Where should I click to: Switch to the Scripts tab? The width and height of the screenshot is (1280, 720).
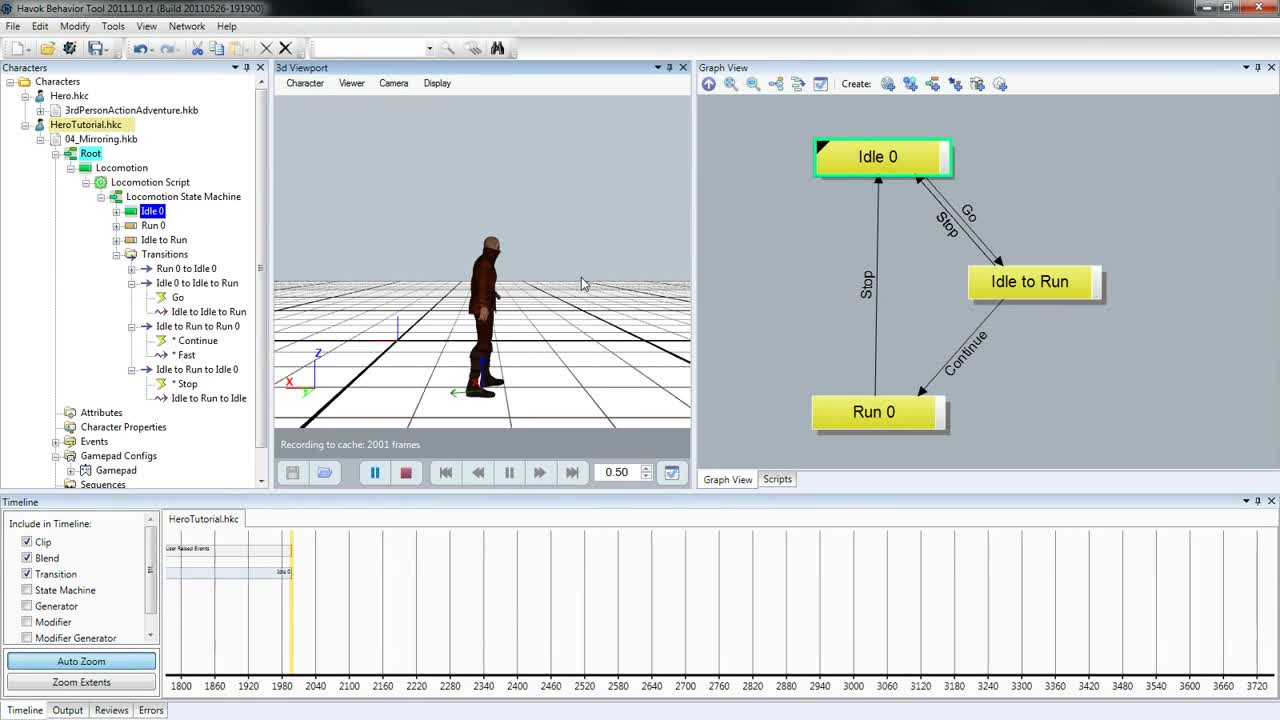pos(777,479)
